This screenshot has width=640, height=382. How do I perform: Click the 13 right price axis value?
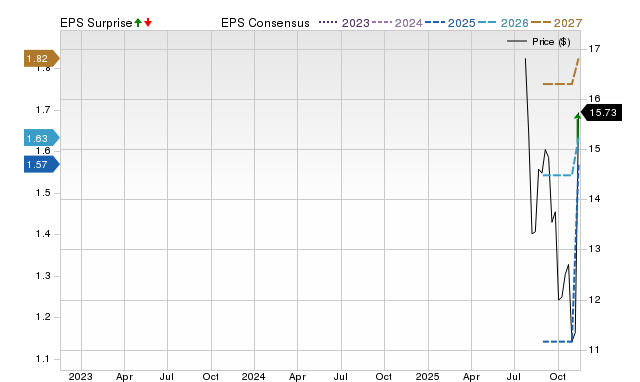coord(595,249)
